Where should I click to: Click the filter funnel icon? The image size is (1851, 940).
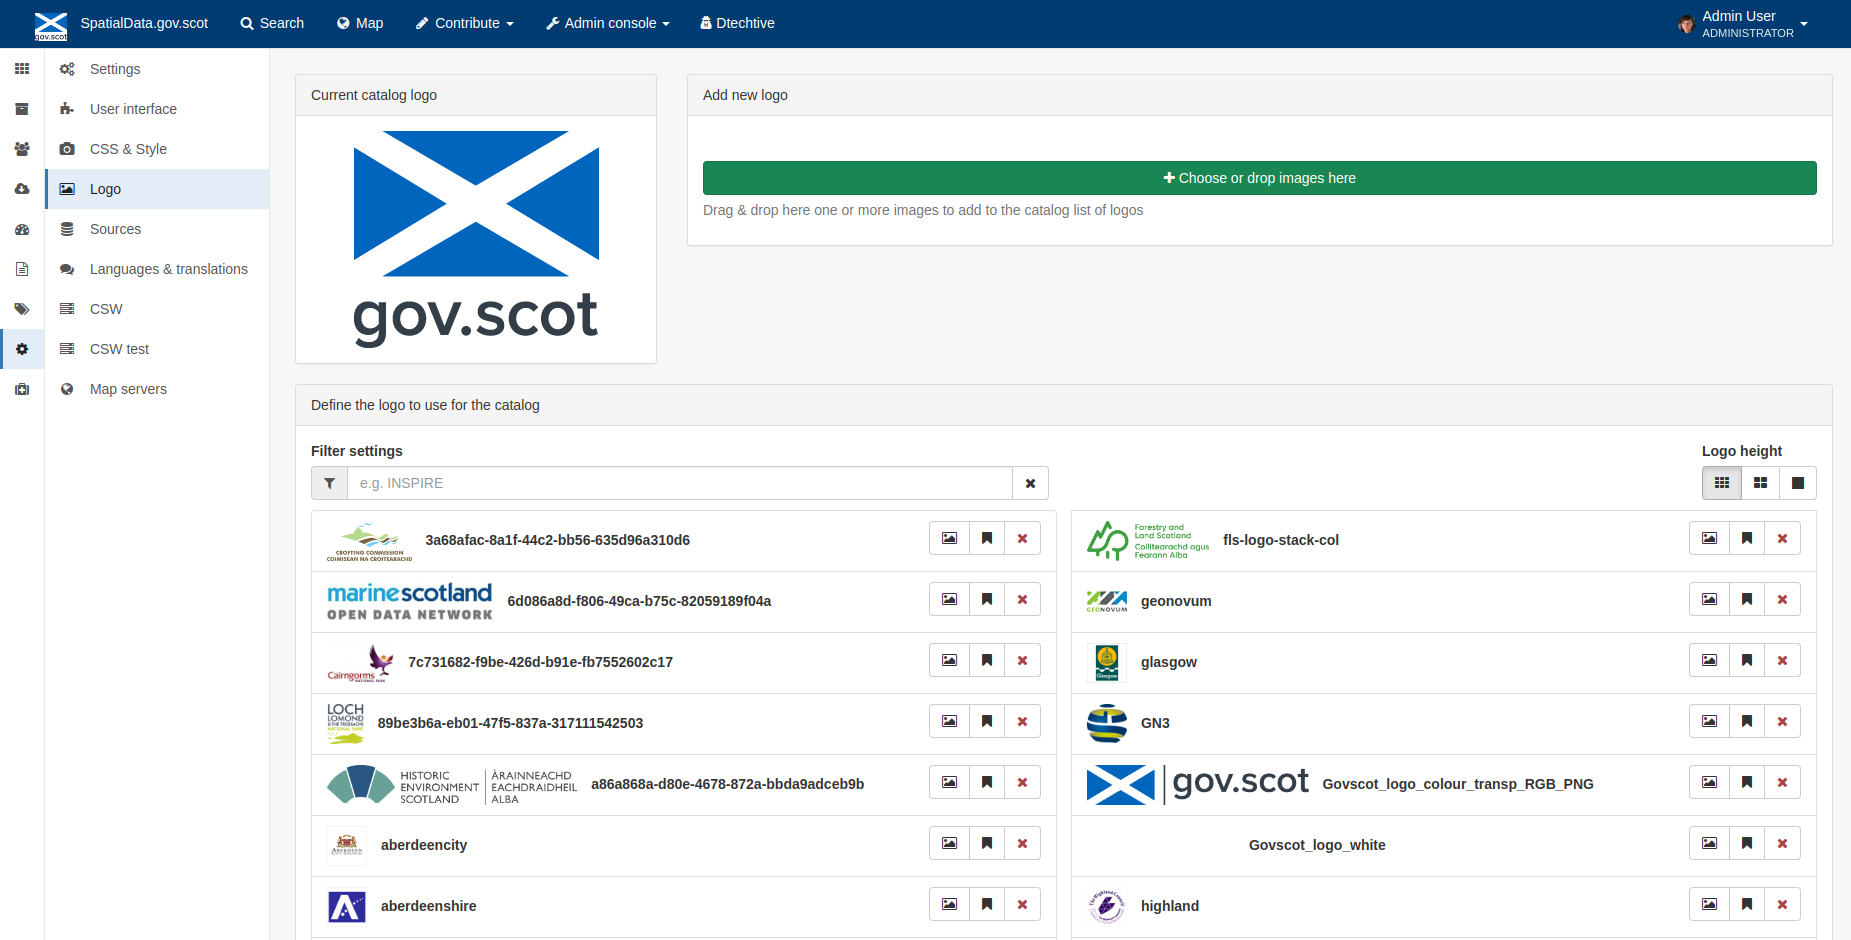[x=329, y=483]
